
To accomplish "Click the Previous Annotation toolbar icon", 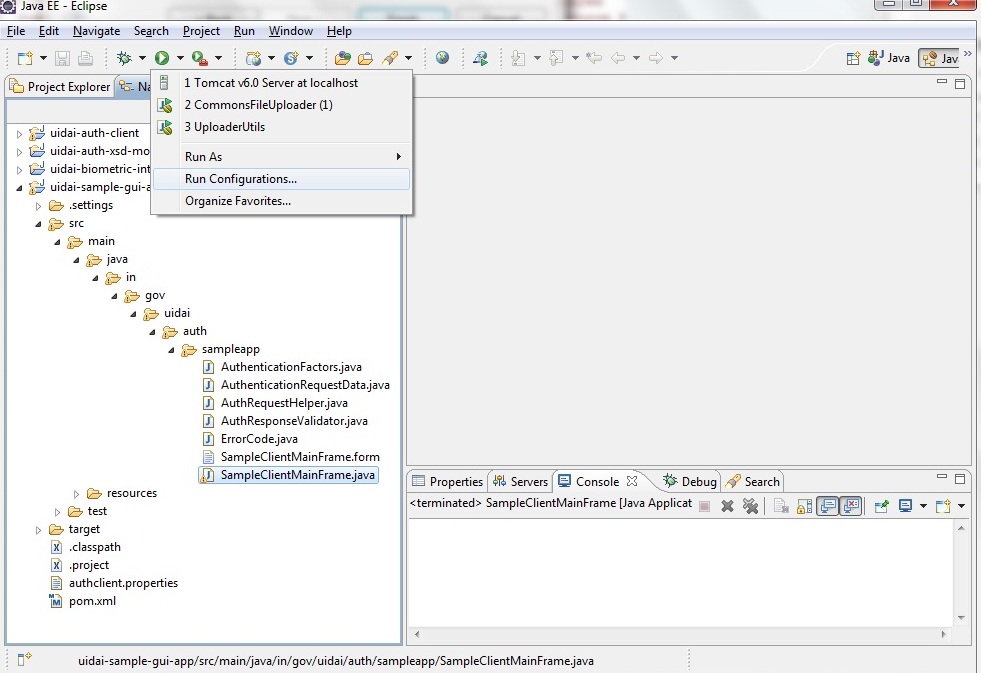I will [556, 58].
